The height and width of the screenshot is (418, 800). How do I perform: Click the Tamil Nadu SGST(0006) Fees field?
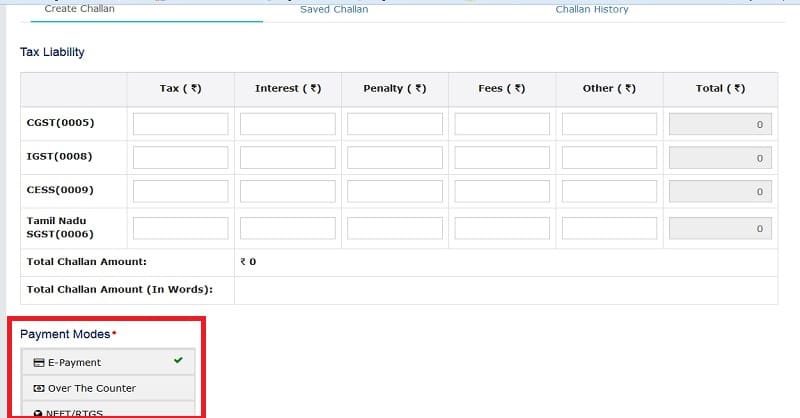coord(502,228)
